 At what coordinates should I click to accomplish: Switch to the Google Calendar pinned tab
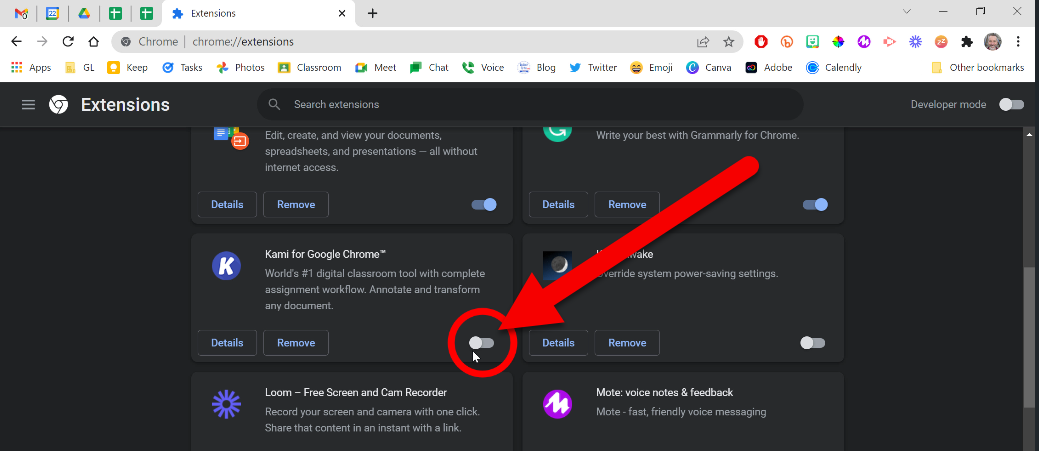52,13
